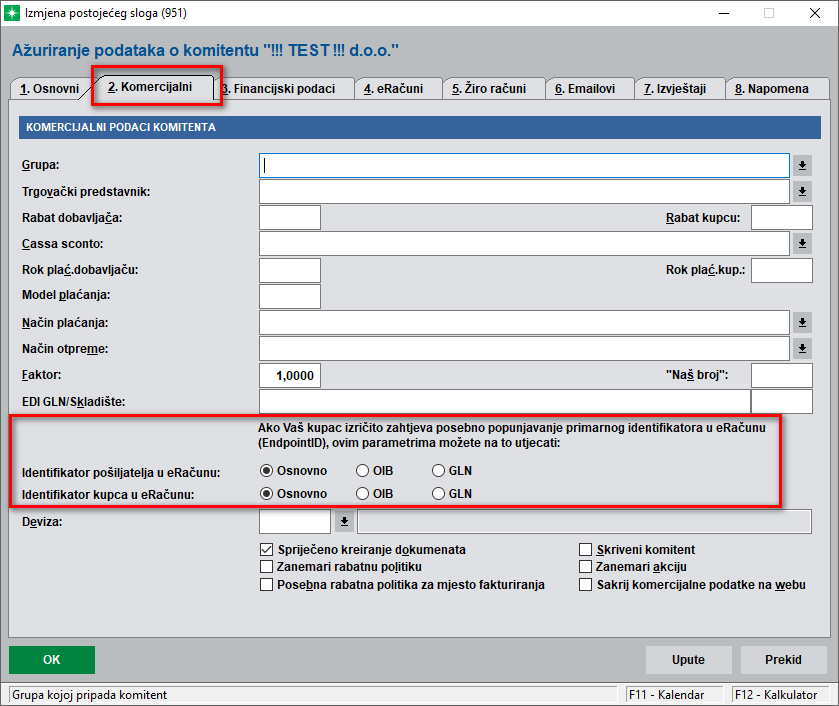
Task: Click into the Faktor input field
Action: point(289,375)
